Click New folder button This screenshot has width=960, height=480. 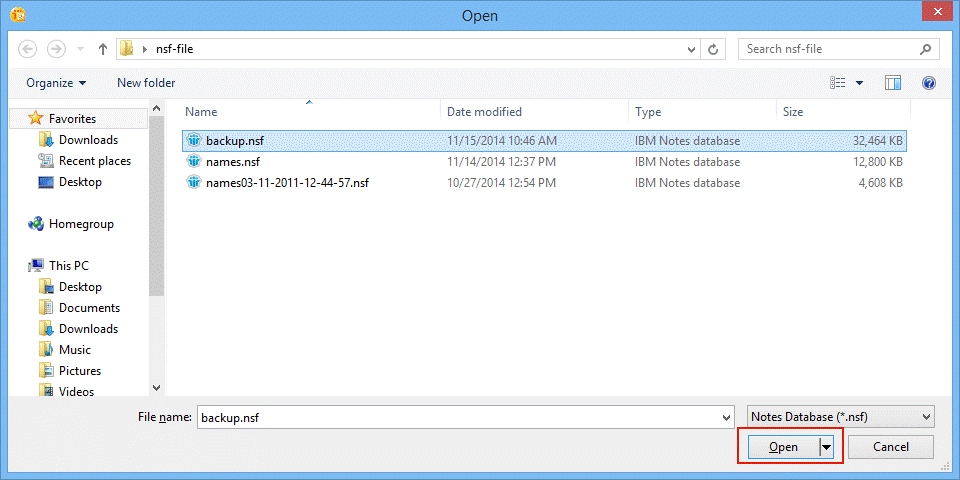point(146,83)
